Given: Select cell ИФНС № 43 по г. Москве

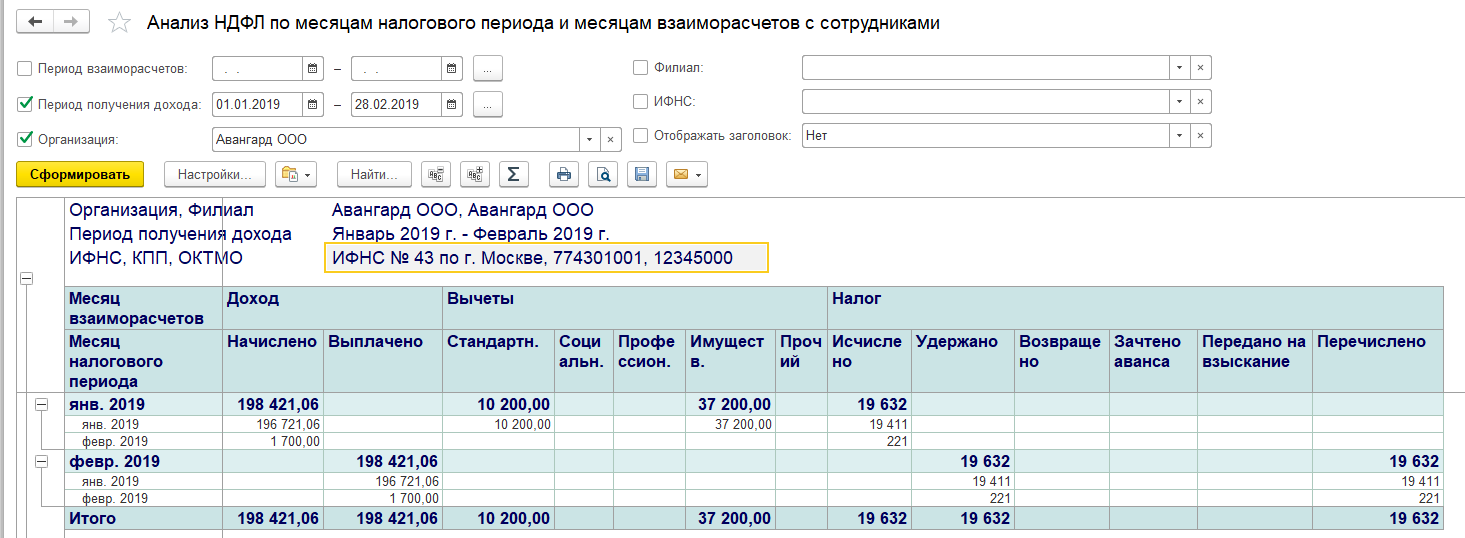Looking at the screenshot, I should pyautogui.click(x=547, y=258).
